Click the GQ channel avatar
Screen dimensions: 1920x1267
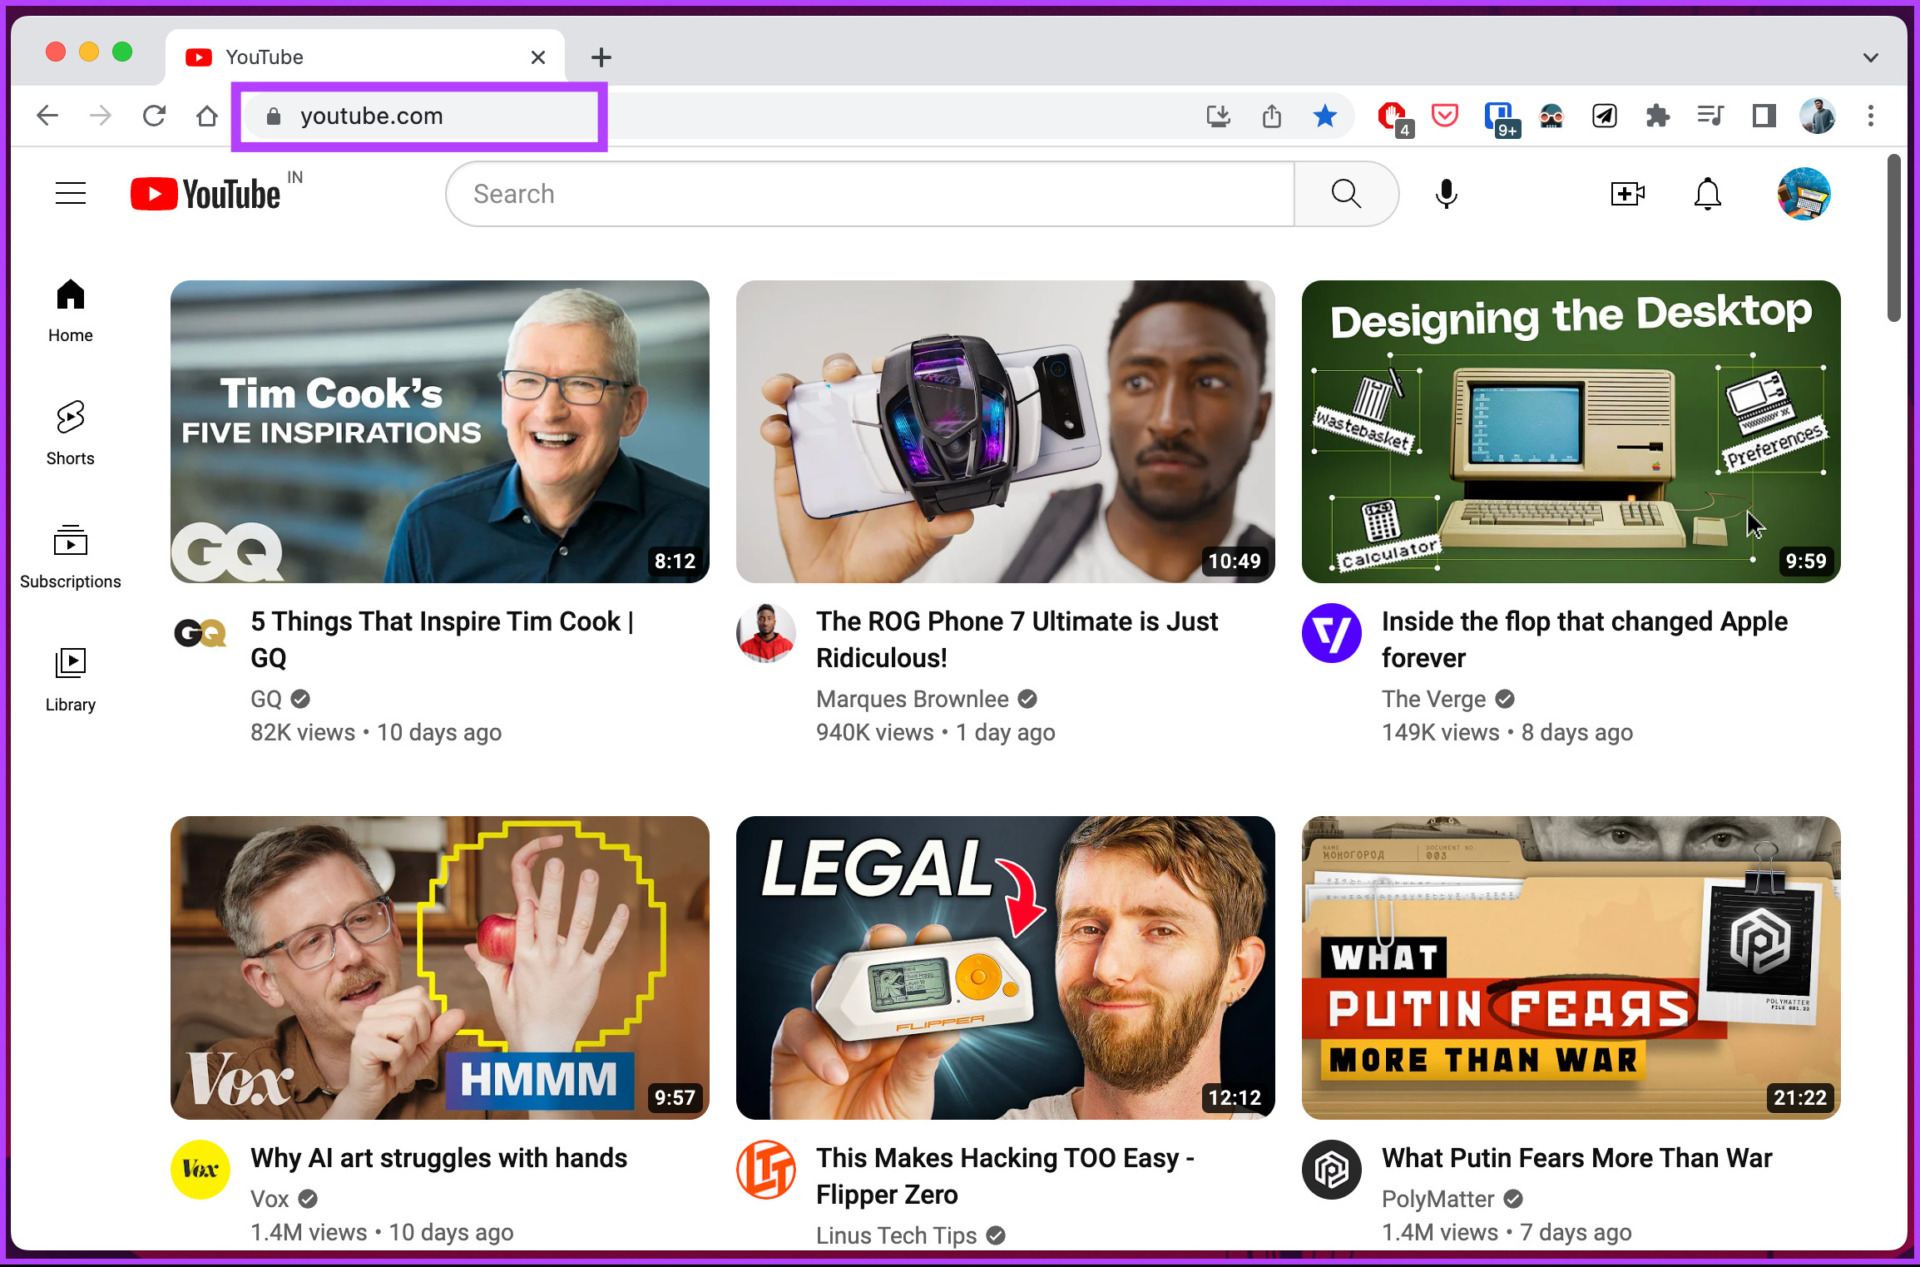pos(200,633)
